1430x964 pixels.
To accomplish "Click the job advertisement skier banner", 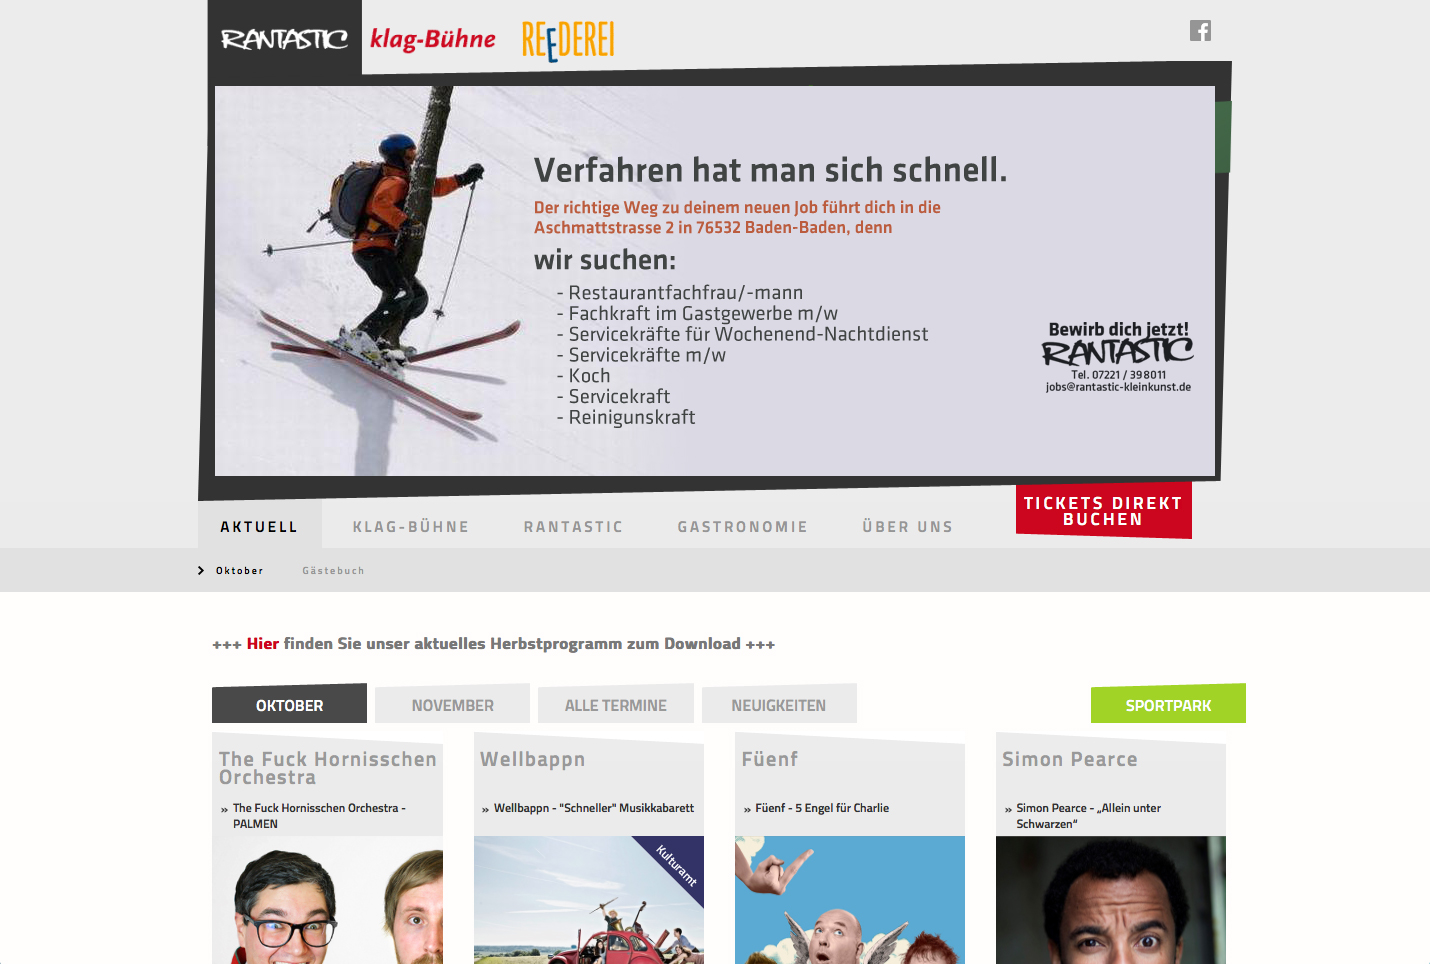I will [x=715, y=281].
